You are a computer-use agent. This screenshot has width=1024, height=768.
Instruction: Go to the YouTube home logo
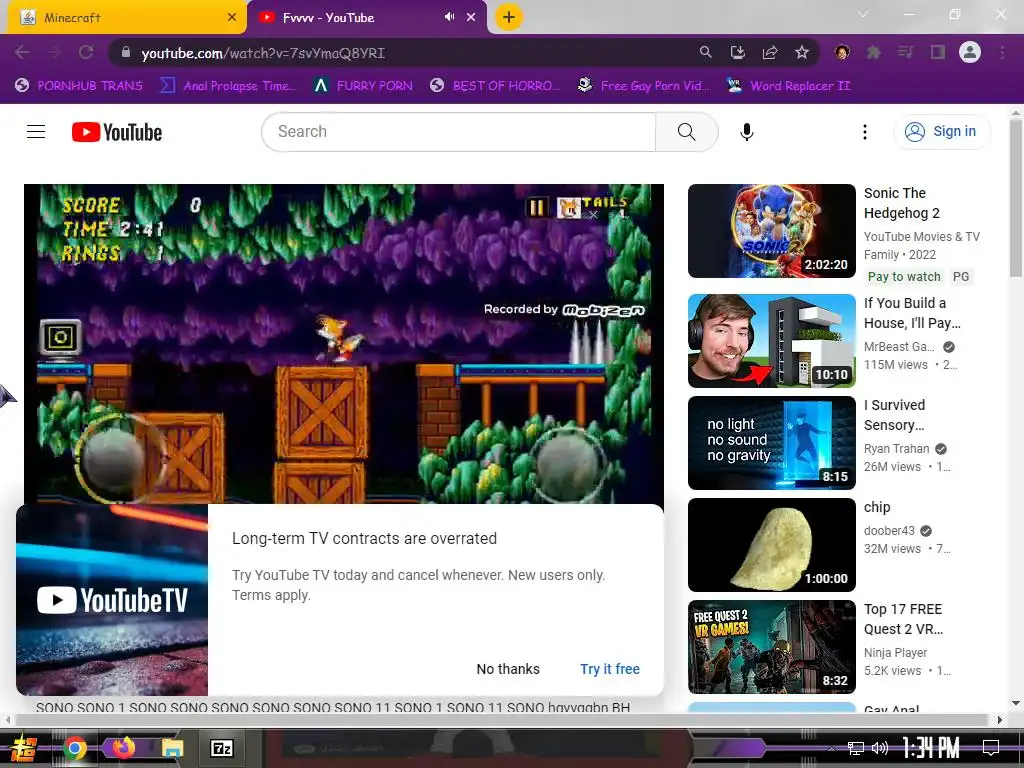[x=117, y=132]
